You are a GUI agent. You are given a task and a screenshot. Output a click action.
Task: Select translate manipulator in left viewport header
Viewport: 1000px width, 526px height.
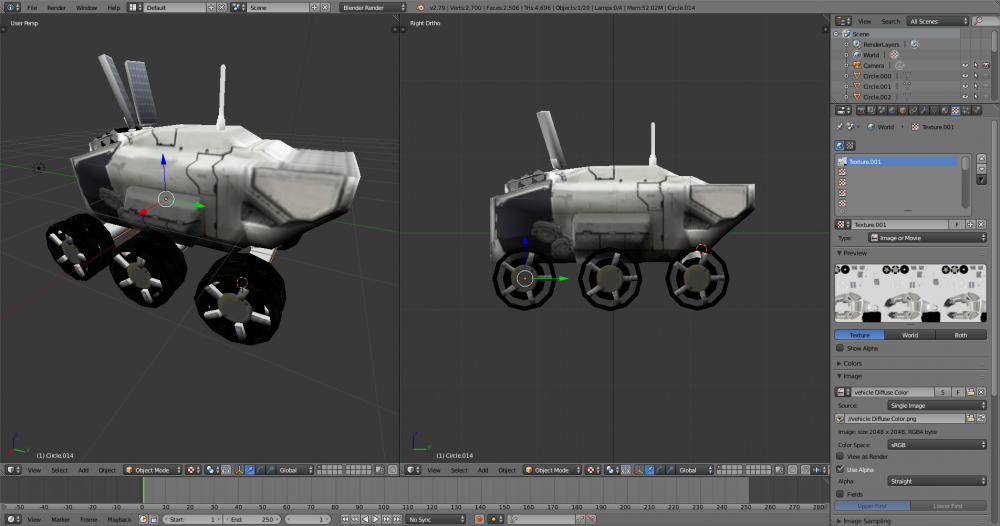249,470
